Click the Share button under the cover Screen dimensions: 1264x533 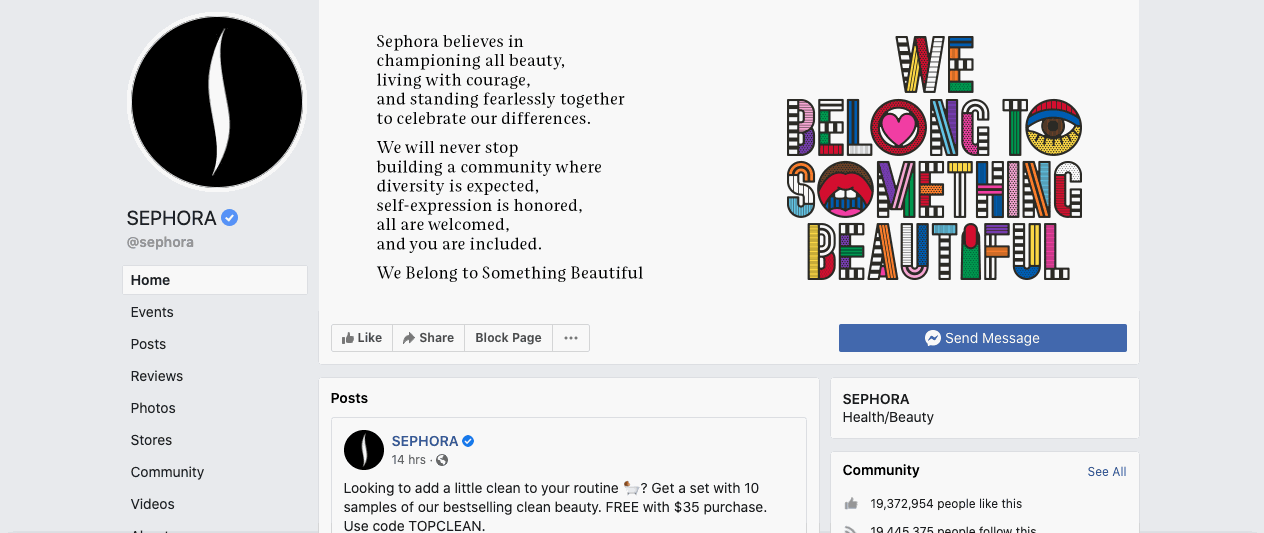[x=428, y=338]
